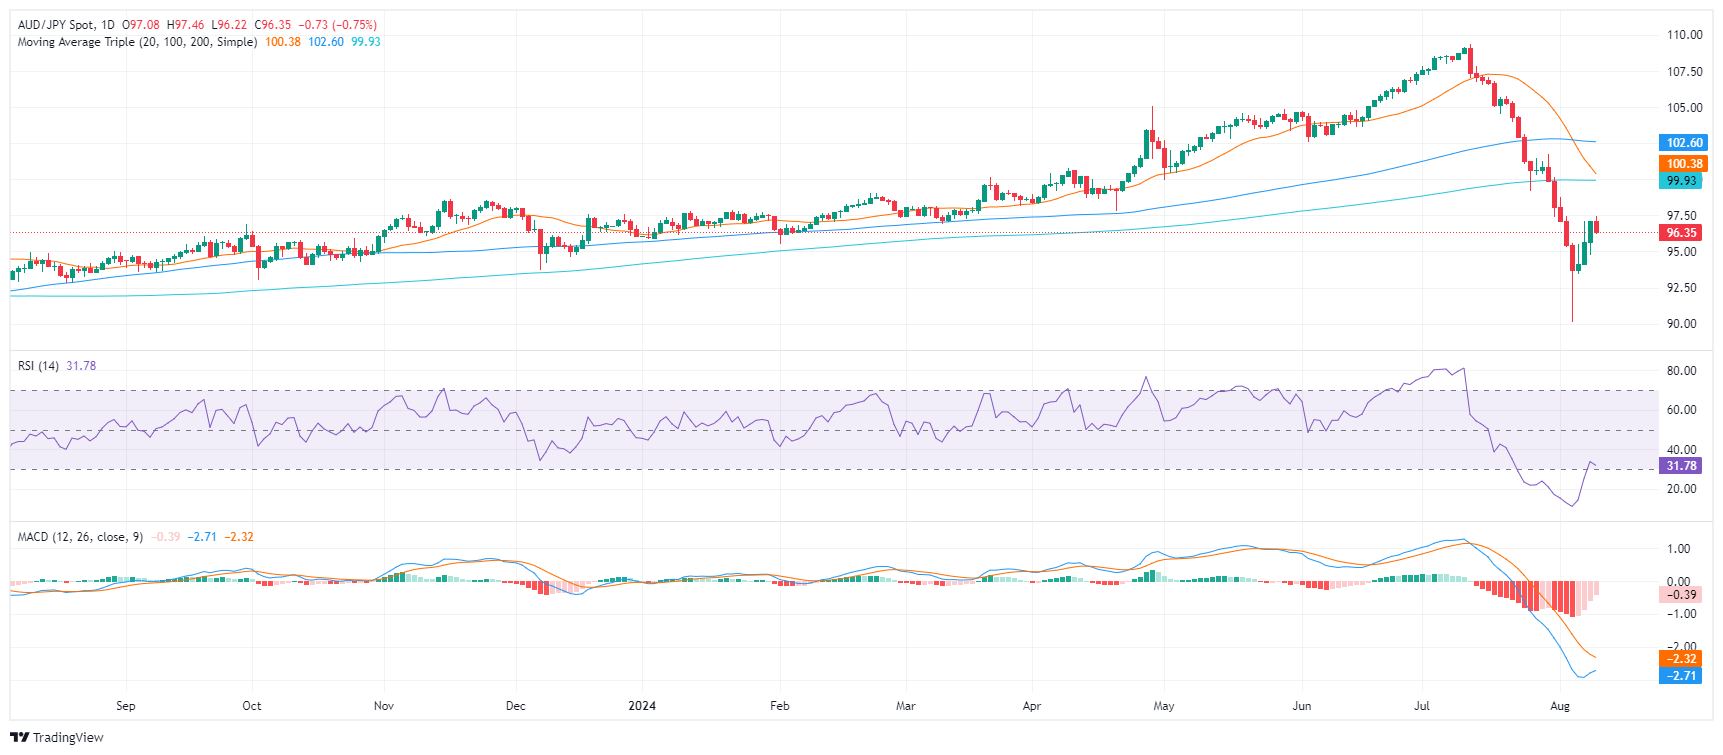Click the Mar label on time axis
The image size is (1723, 755).
tap(906, 706)
